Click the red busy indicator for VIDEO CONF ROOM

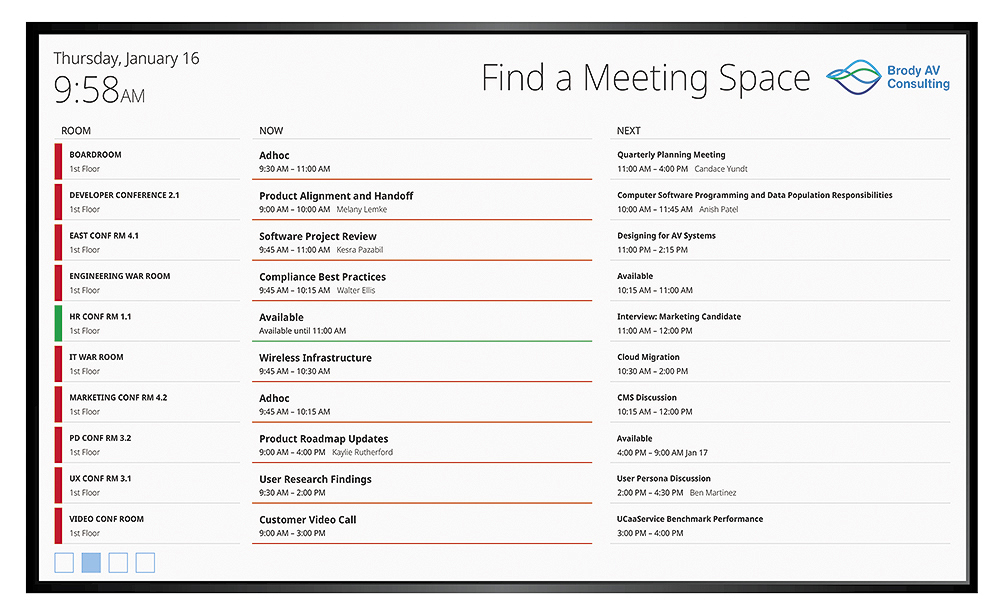coord(58,525)
